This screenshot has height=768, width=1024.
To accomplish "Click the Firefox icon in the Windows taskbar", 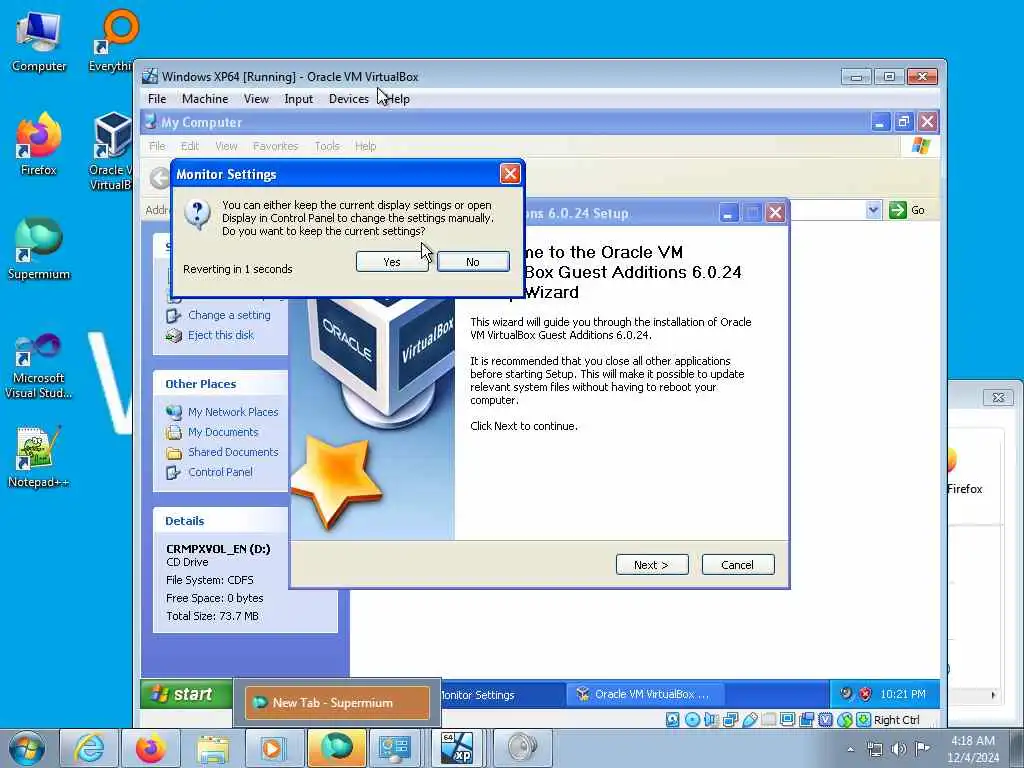I will coord(150,748).
